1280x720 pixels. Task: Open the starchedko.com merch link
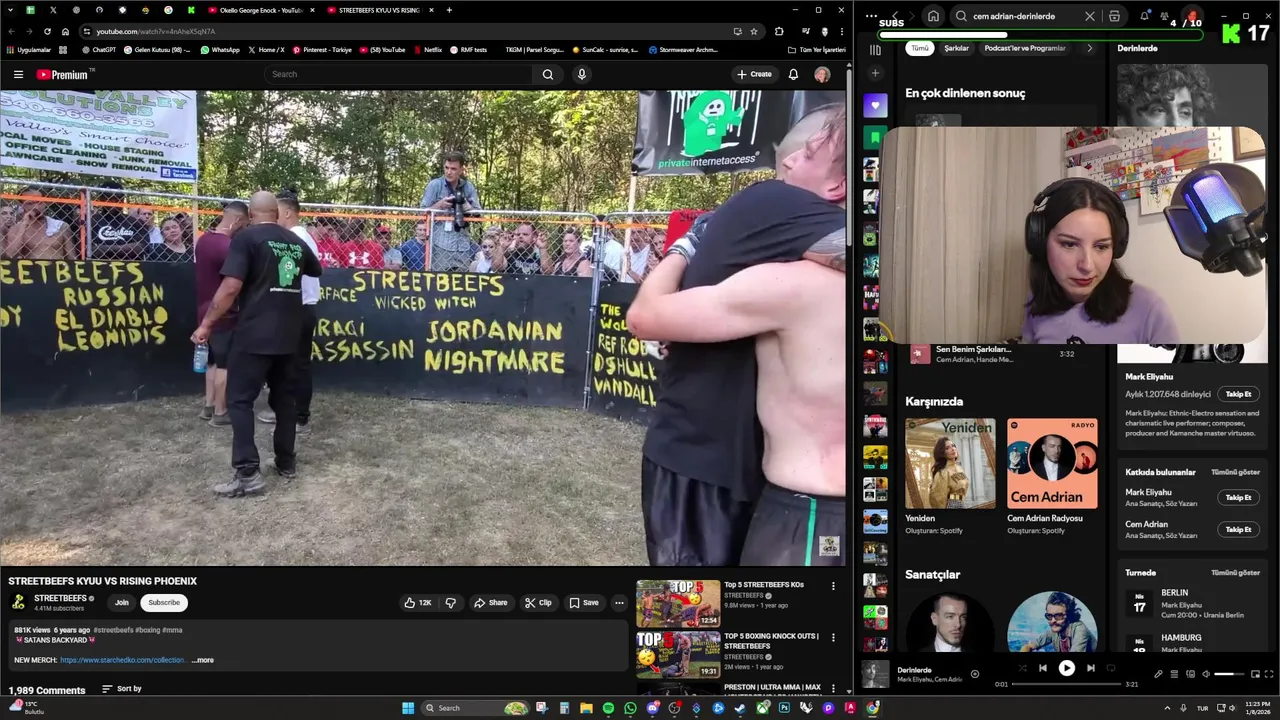pyautogui.click(x=122, y=660)
